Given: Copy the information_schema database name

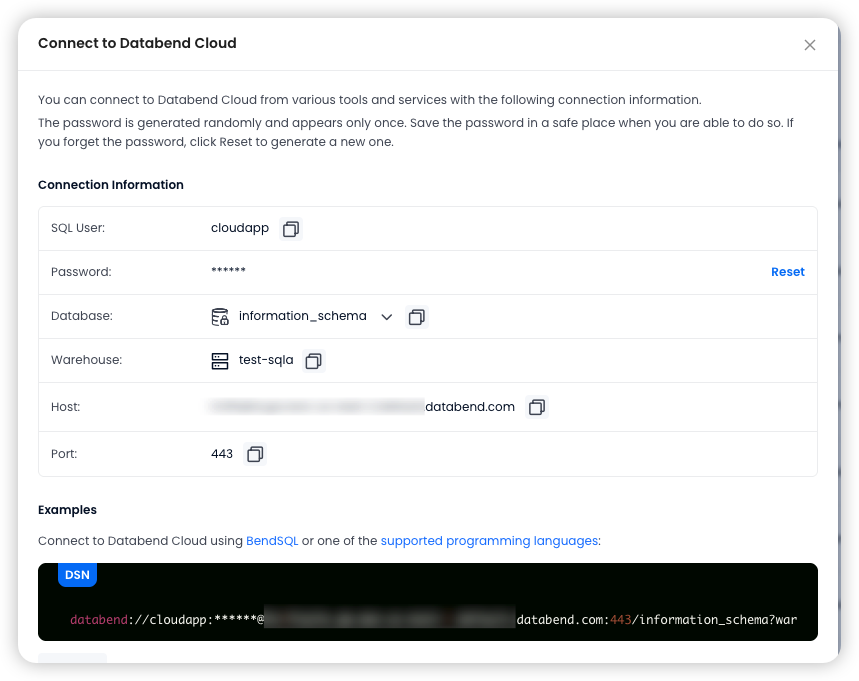Looking at the screenshot, I should [416, 317].
